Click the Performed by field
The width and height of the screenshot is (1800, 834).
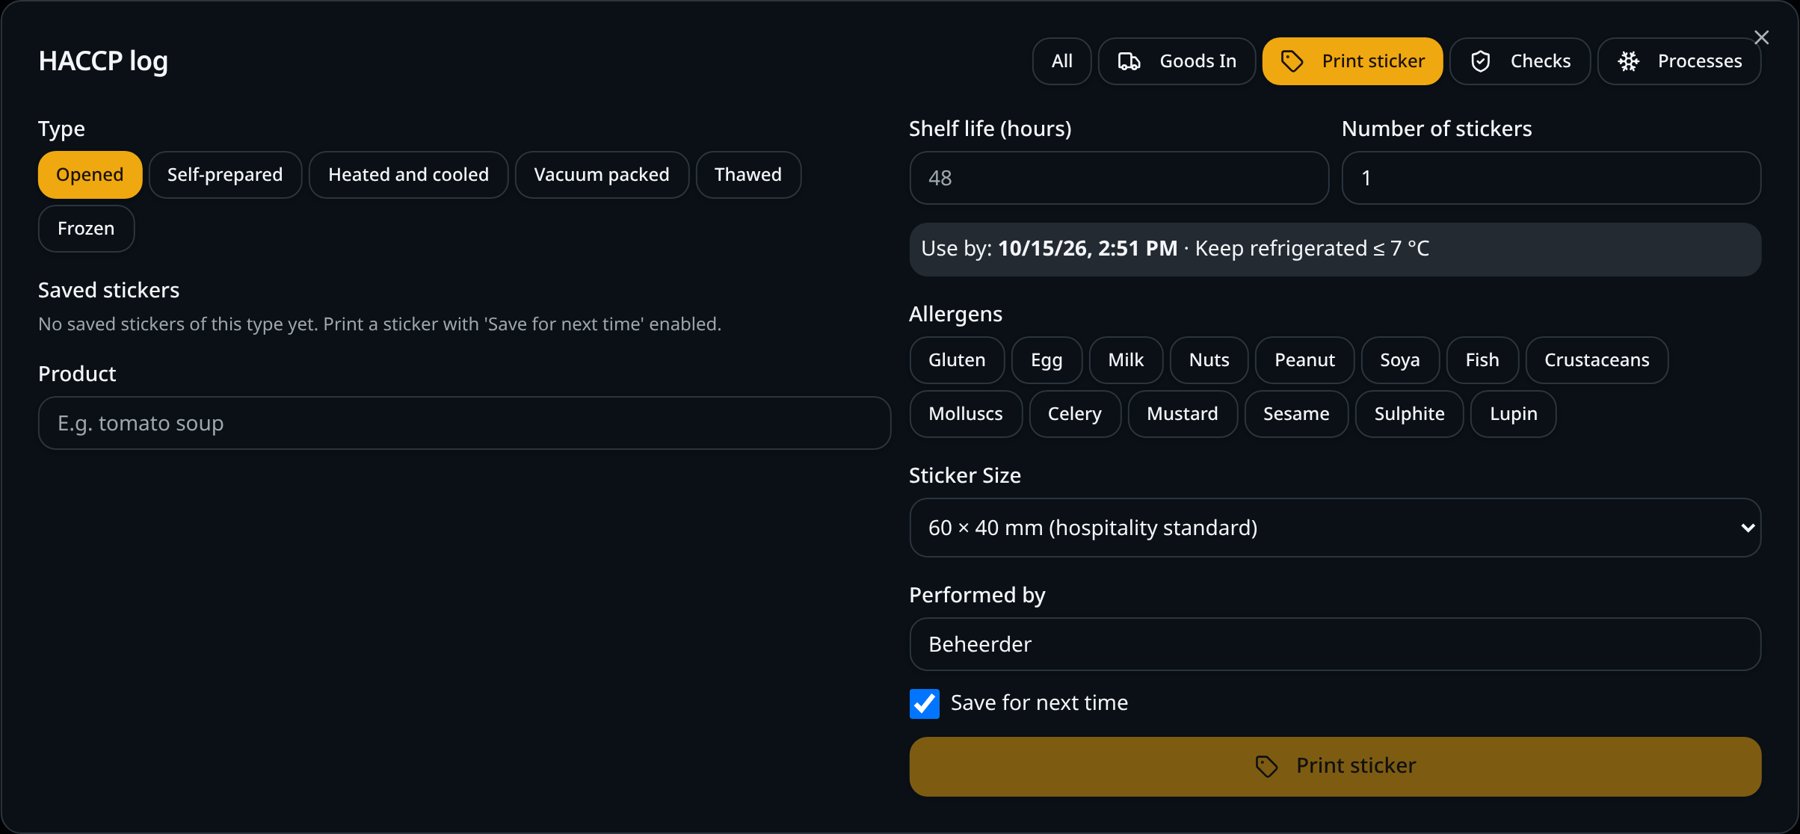click(x=1335, y=644)
